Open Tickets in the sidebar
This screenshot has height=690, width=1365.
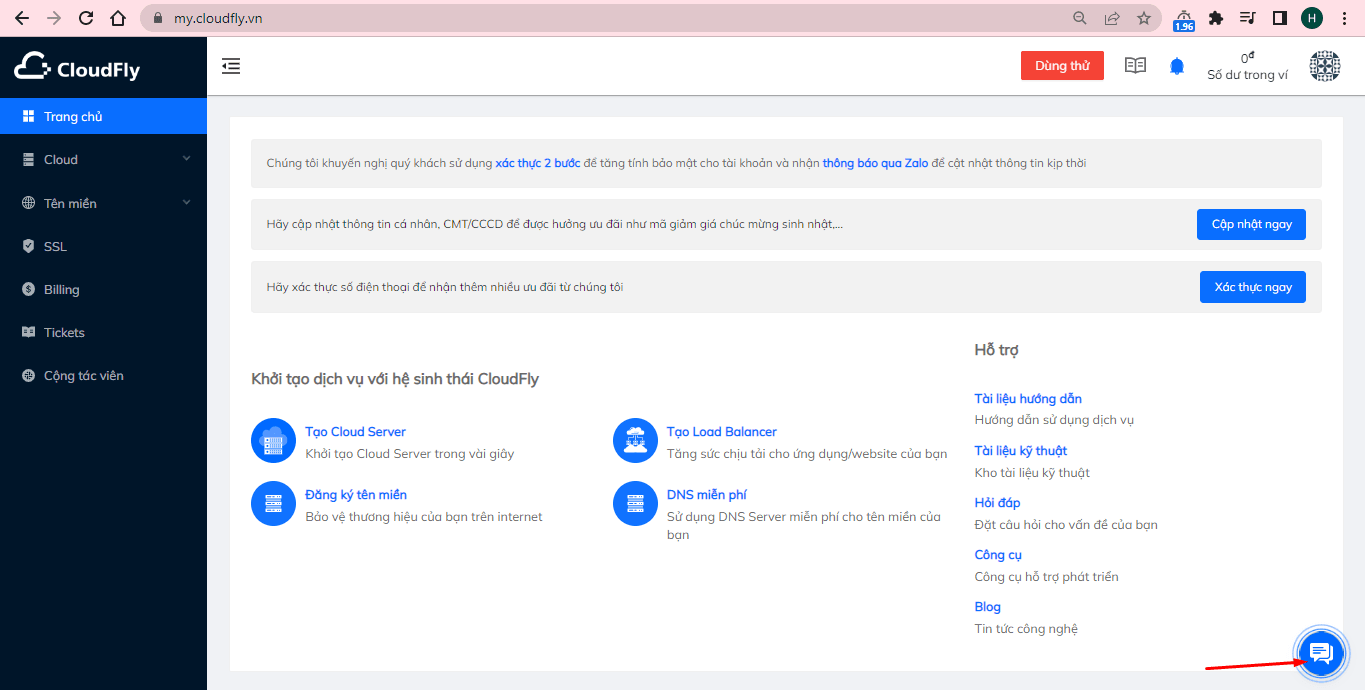click(103, 332)
